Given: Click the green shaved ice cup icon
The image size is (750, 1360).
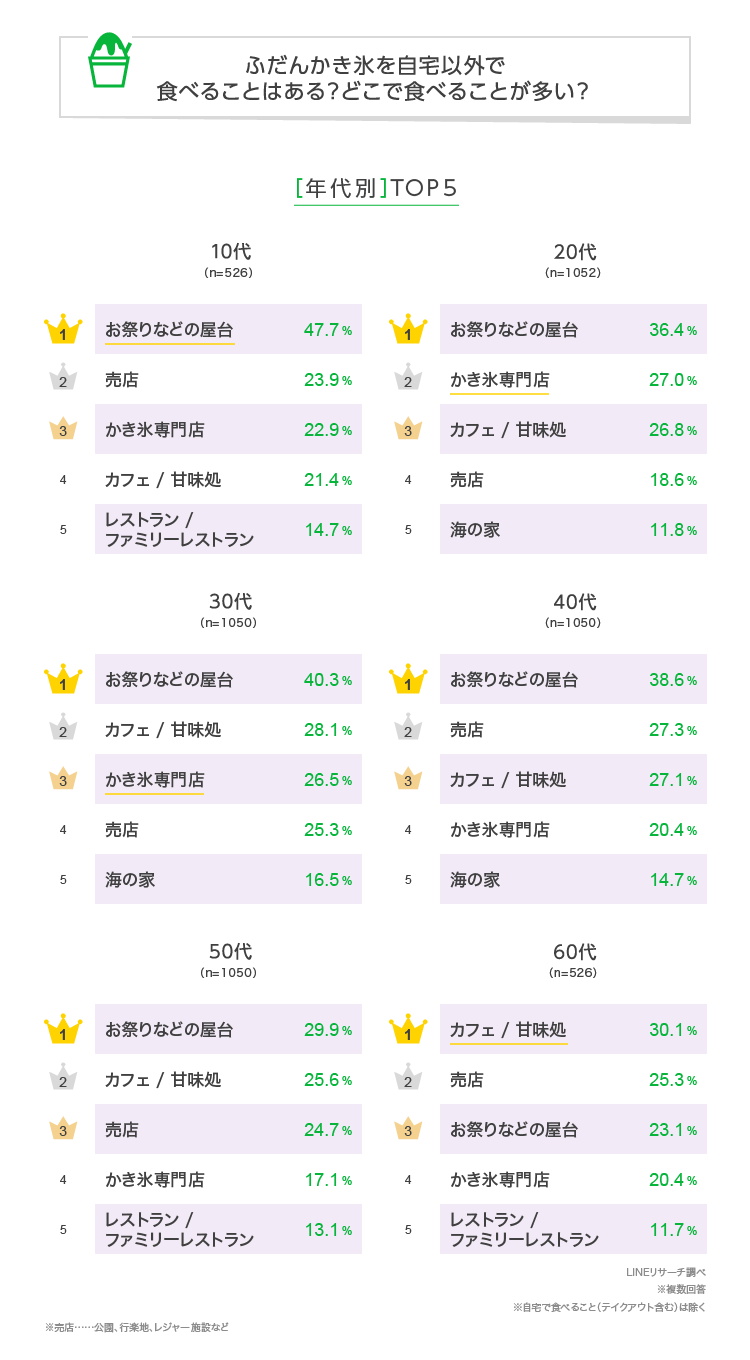Looking at the screenshot, I should (x=109, y=61).
